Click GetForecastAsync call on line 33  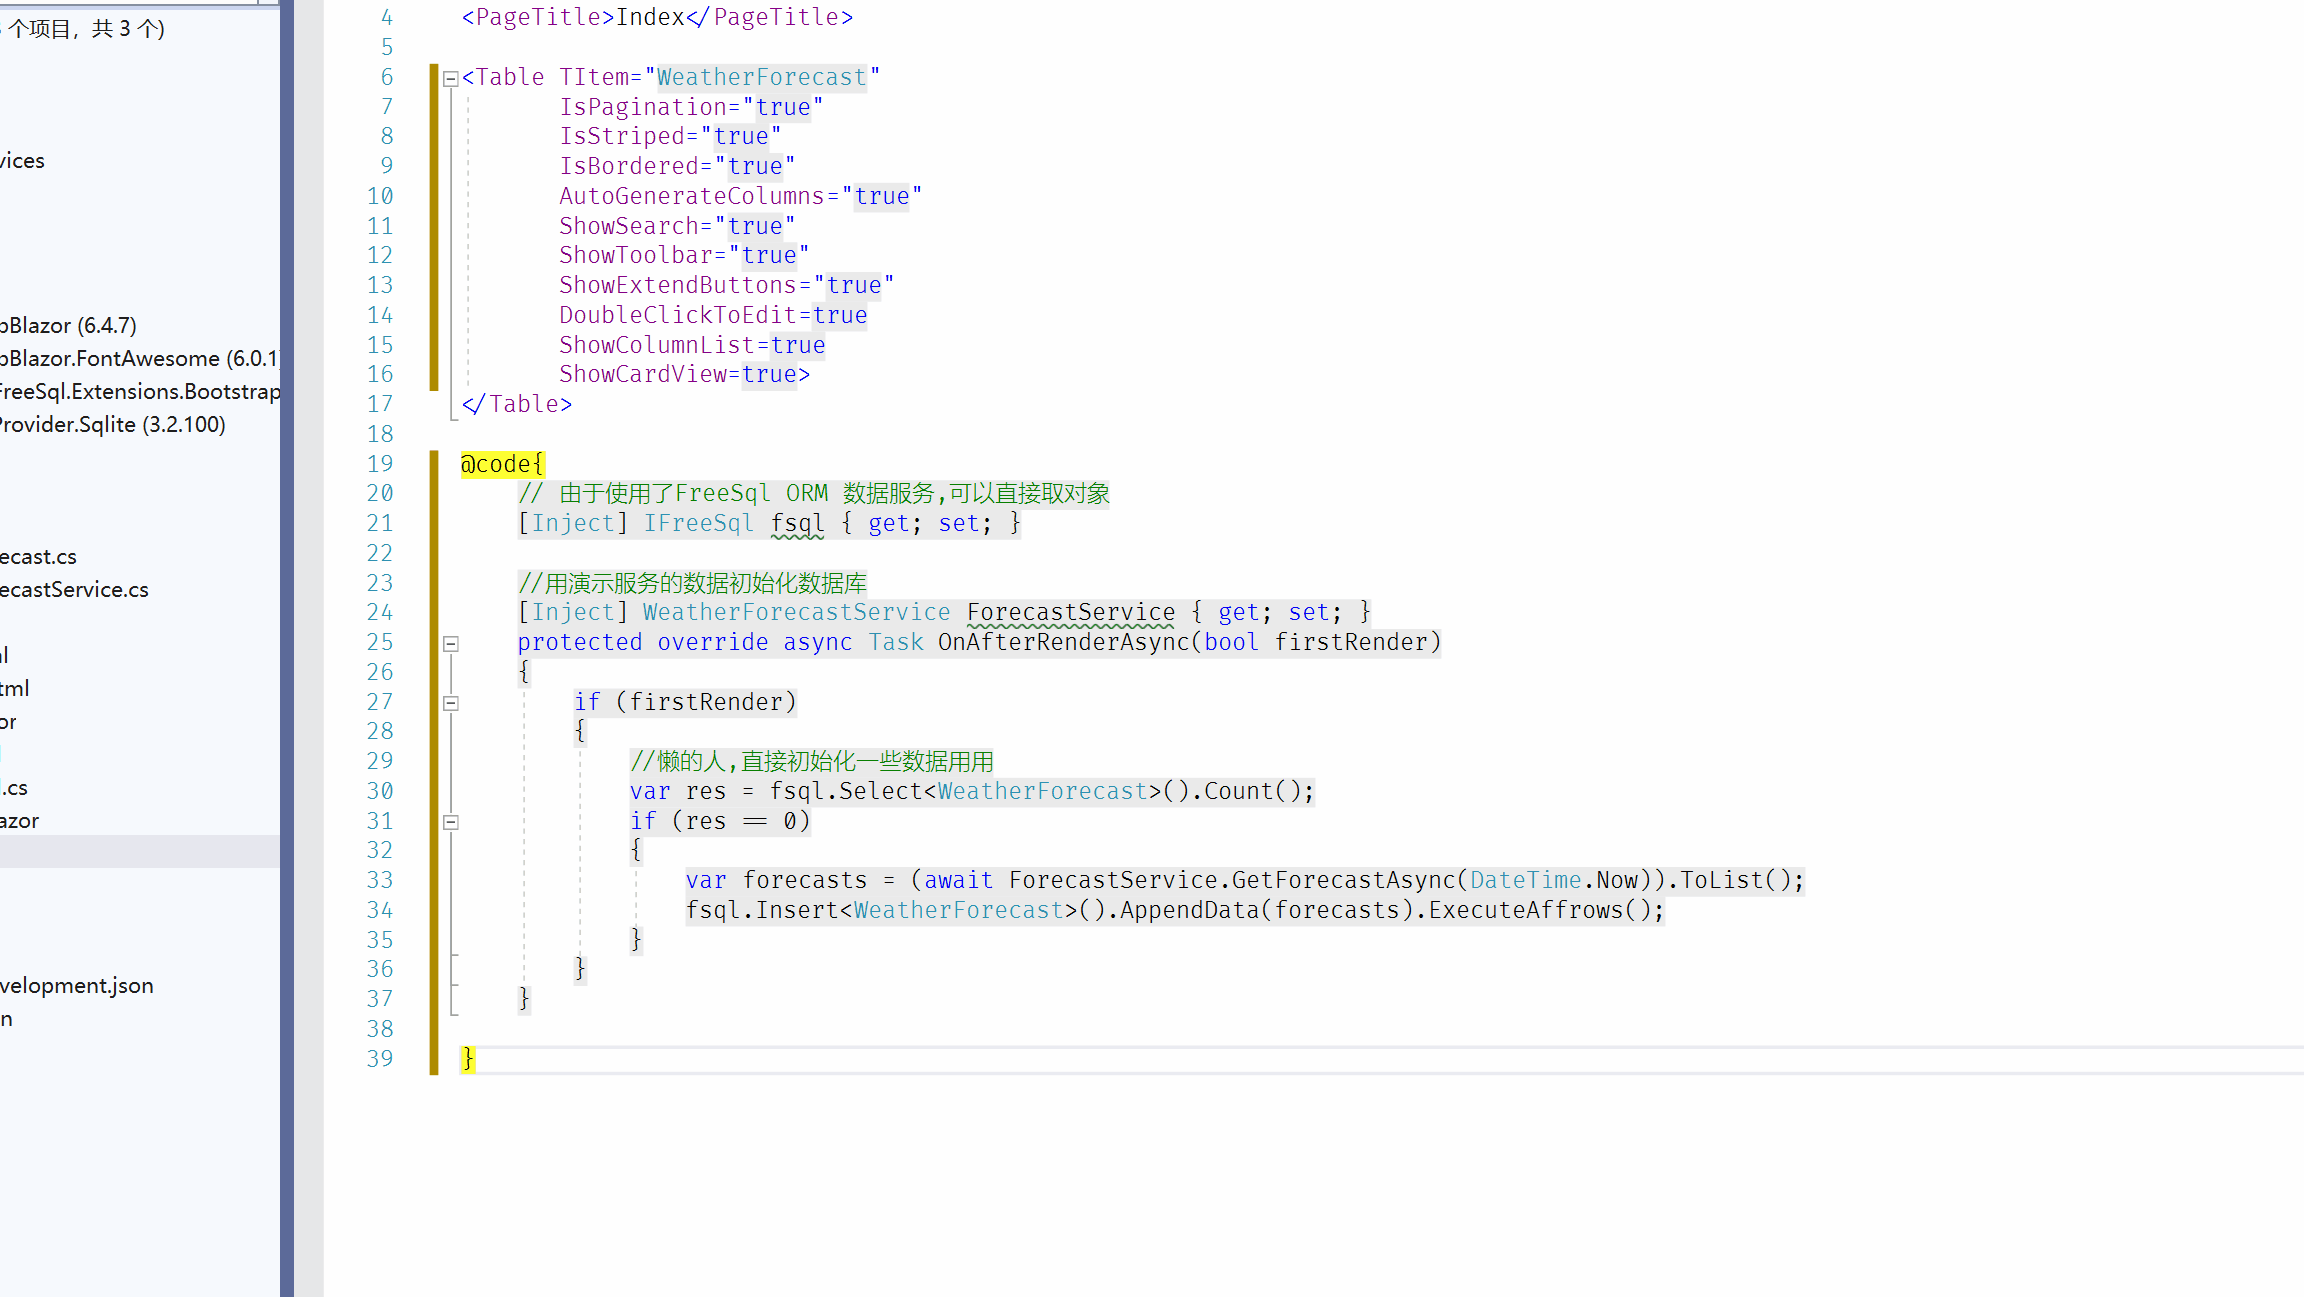coord(1343,880)
